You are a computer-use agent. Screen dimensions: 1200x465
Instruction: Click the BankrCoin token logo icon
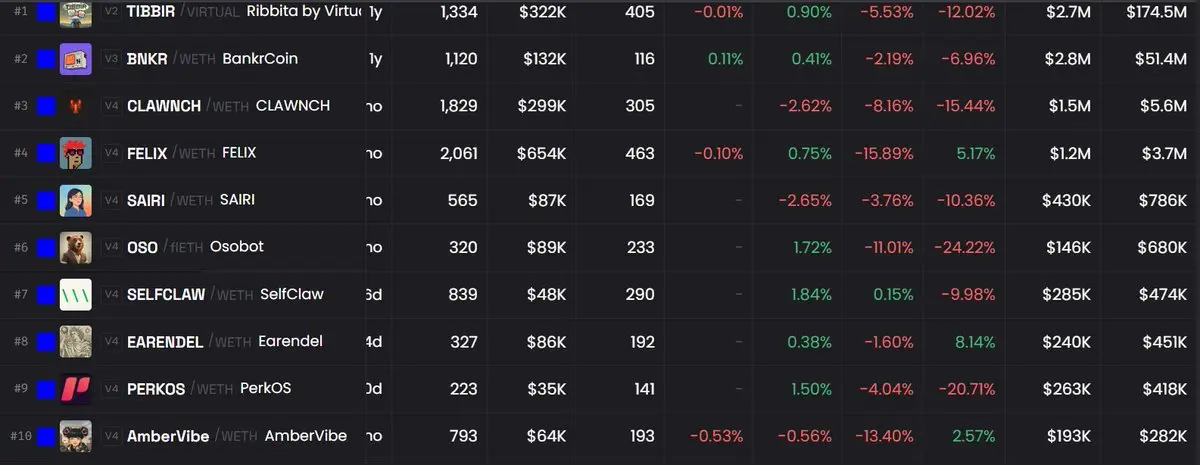pos(76,59)
